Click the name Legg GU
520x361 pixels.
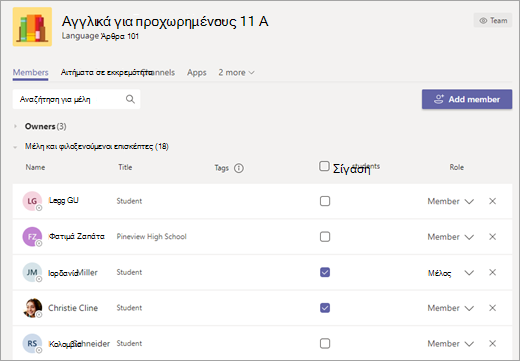click(64, 200)
